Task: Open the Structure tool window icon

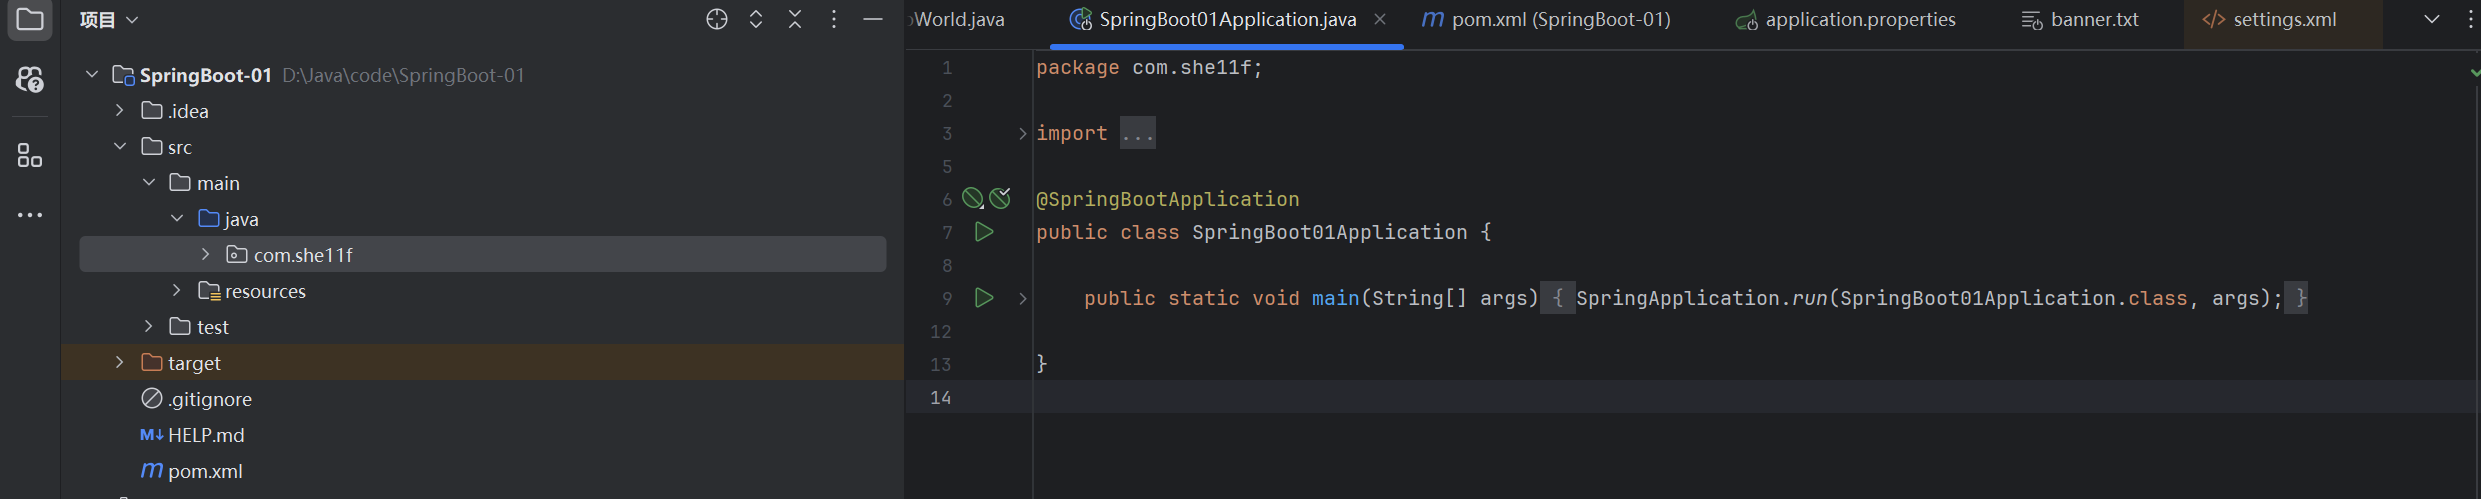Action: 30,155
